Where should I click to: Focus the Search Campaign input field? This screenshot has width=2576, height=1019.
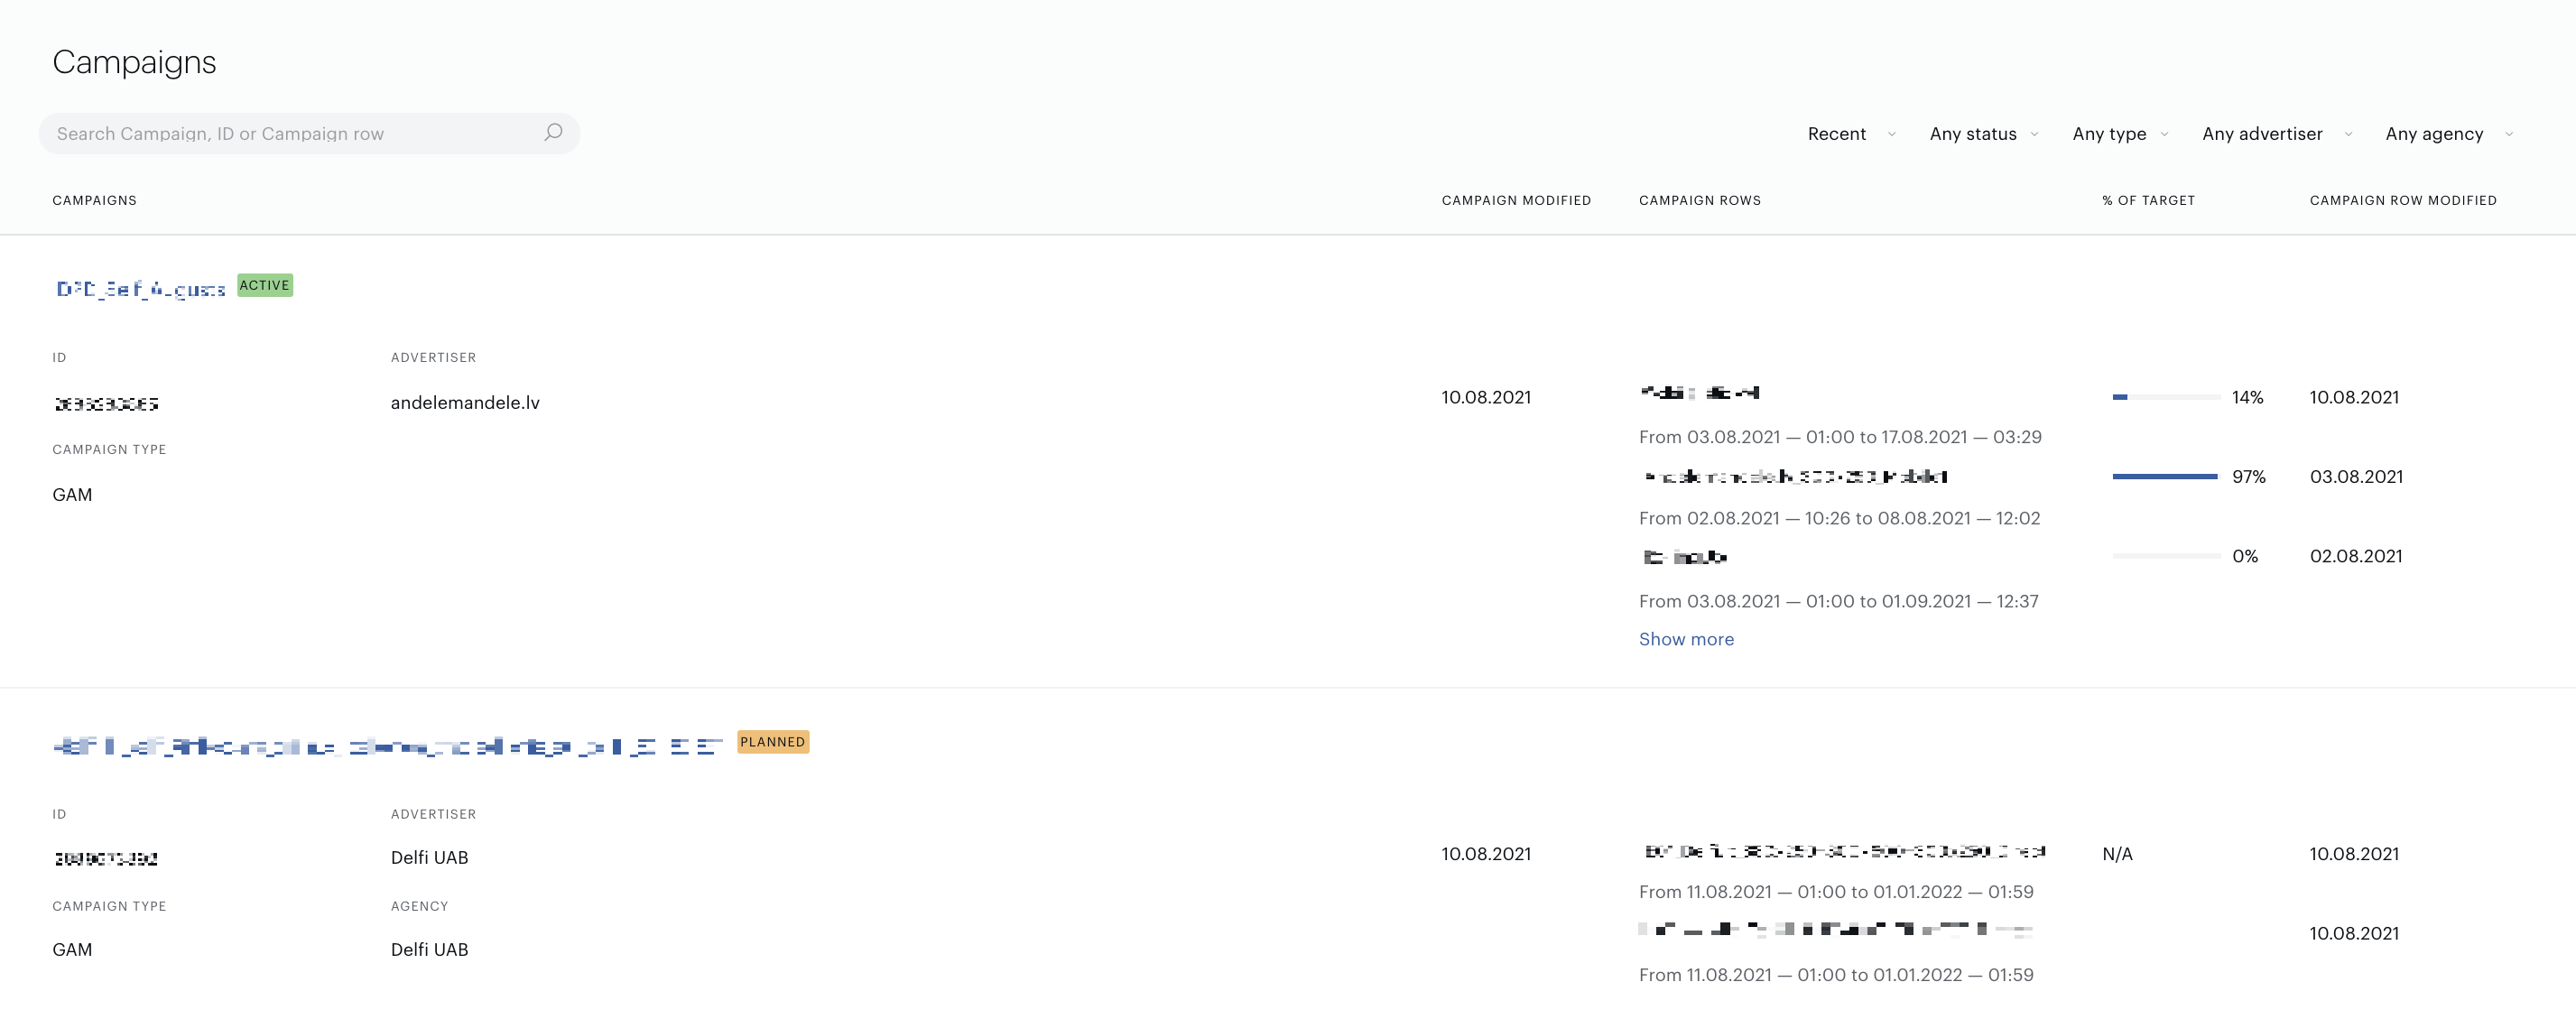[309, 133]
